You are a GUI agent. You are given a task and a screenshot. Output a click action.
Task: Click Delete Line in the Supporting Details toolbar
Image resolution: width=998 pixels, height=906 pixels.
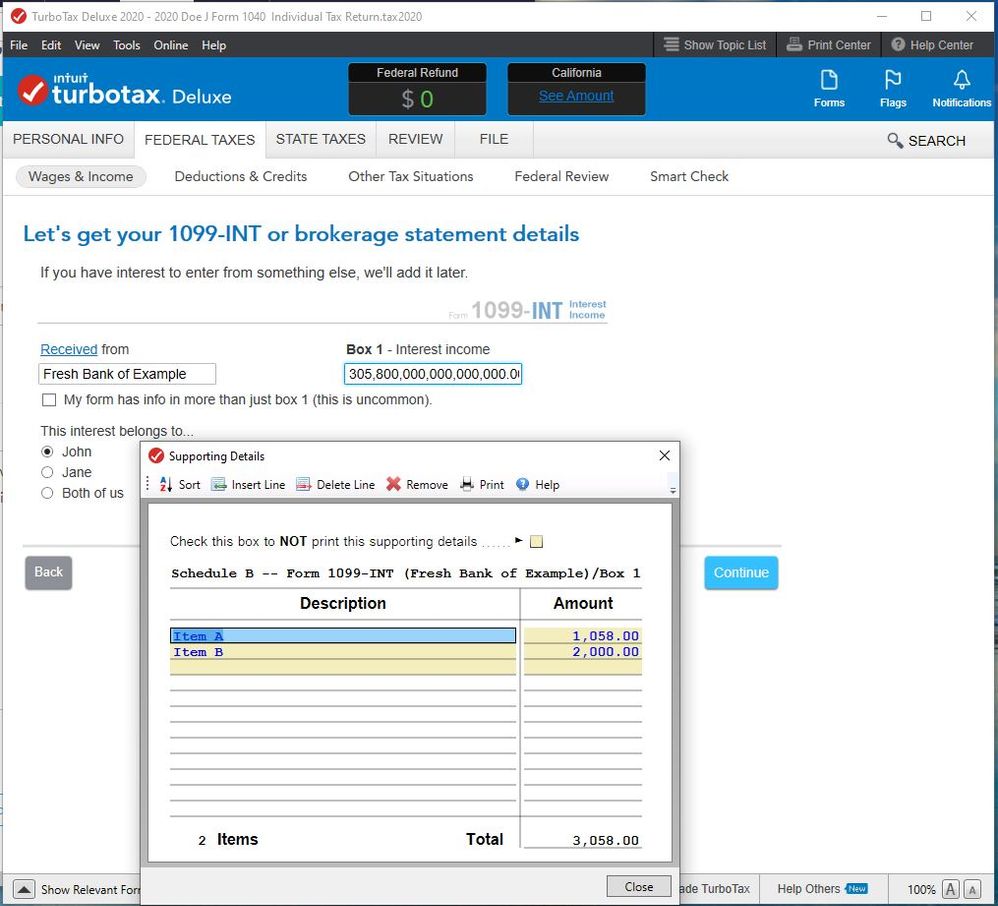tap(335, 485)
